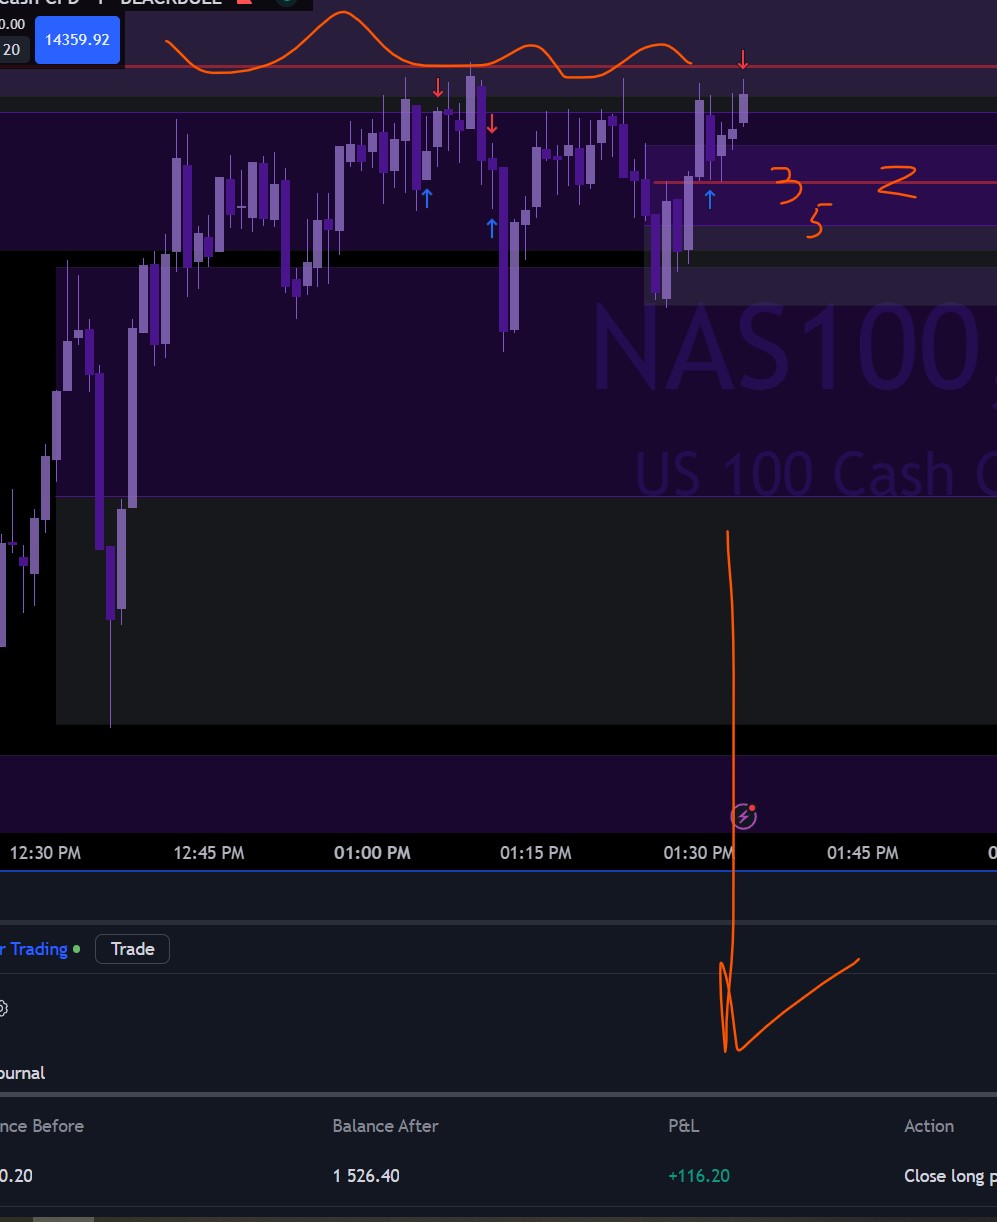Viewport: 997px width, 1222px height.
Task: Click the quantity 20 field
Action: 14,49
